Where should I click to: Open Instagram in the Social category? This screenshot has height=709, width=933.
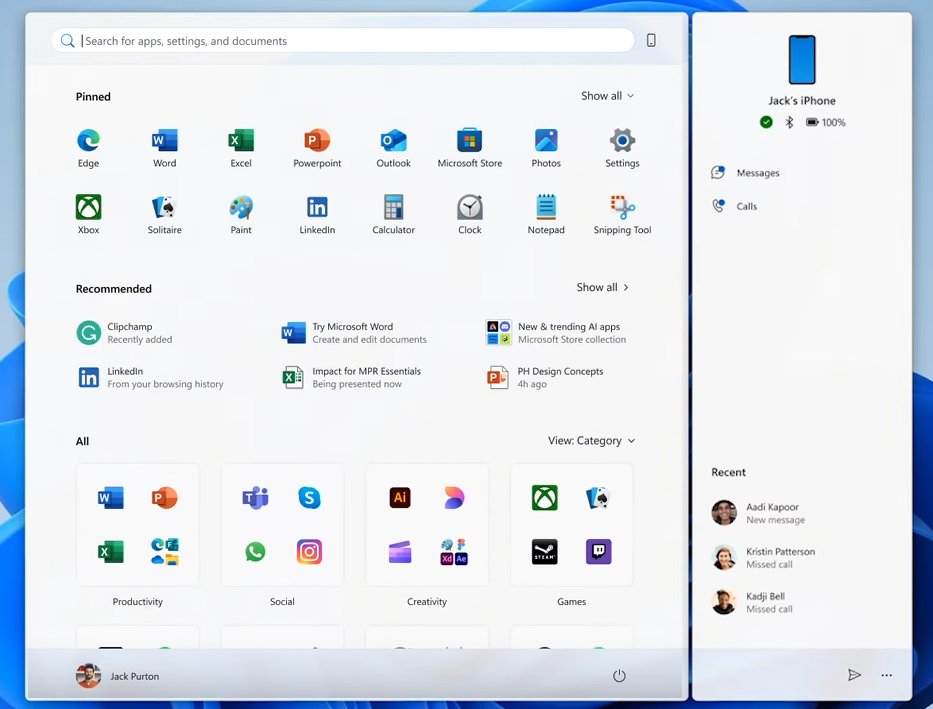coord(309,551)
